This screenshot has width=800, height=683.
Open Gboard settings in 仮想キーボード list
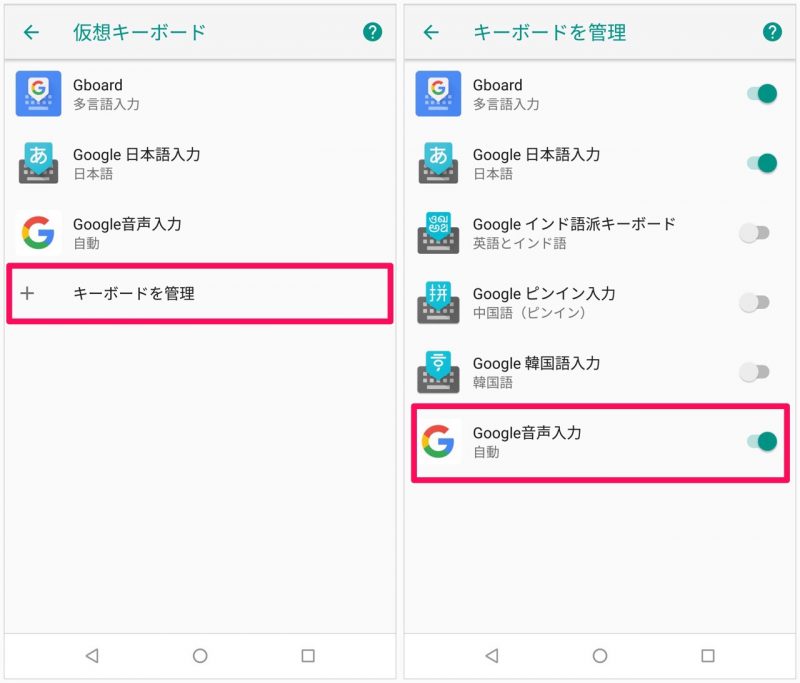(200, 94)
